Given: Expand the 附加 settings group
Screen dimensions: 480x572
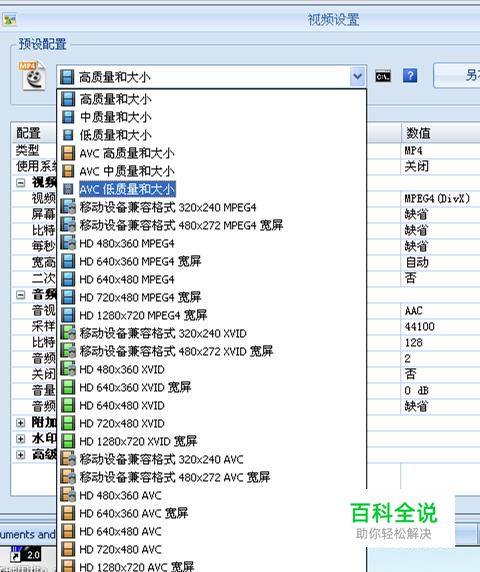Looking at the screenshot, I should point(21,423).
